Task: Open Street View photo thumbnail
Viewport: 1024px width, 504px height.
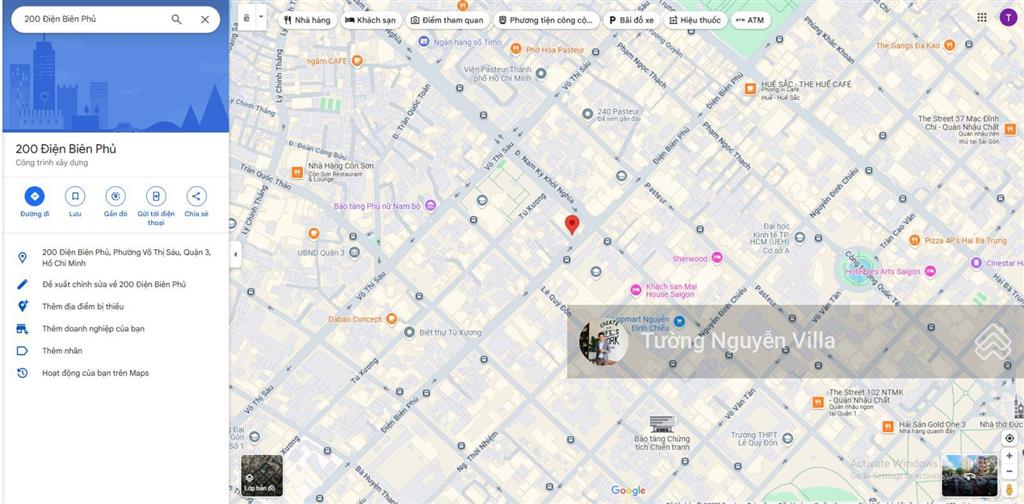Action: [x=969, y=475]
